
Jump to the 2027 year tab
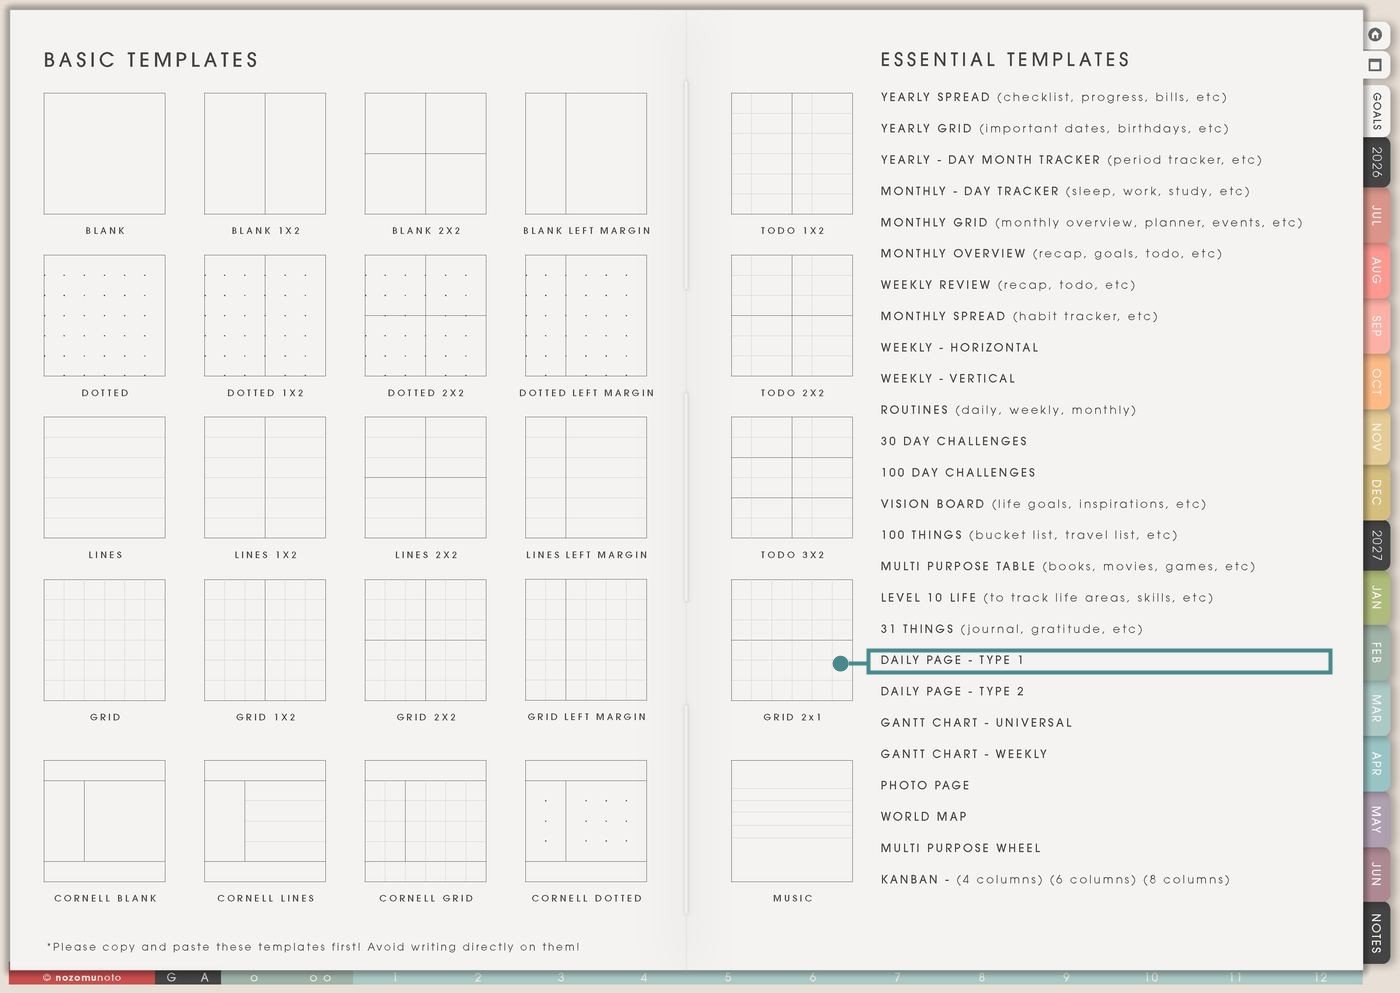point(1376,545)
